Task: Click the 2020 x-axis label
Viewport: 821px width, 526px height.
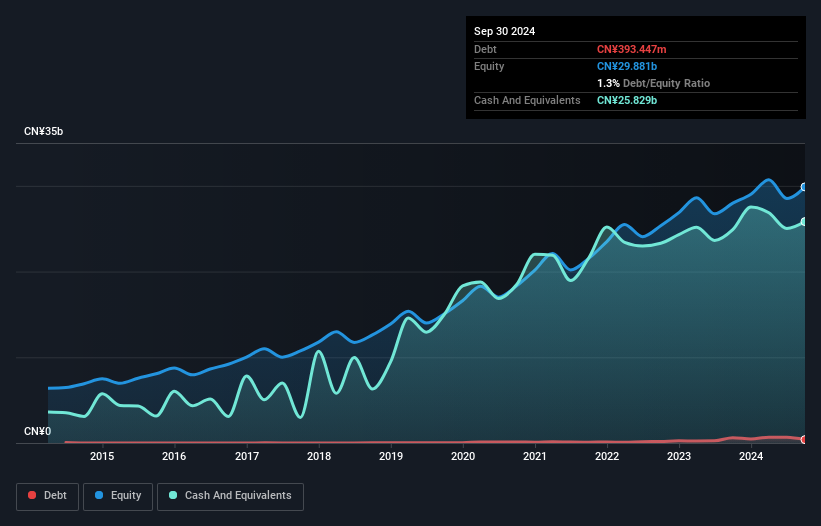Action: pos(463,456)
